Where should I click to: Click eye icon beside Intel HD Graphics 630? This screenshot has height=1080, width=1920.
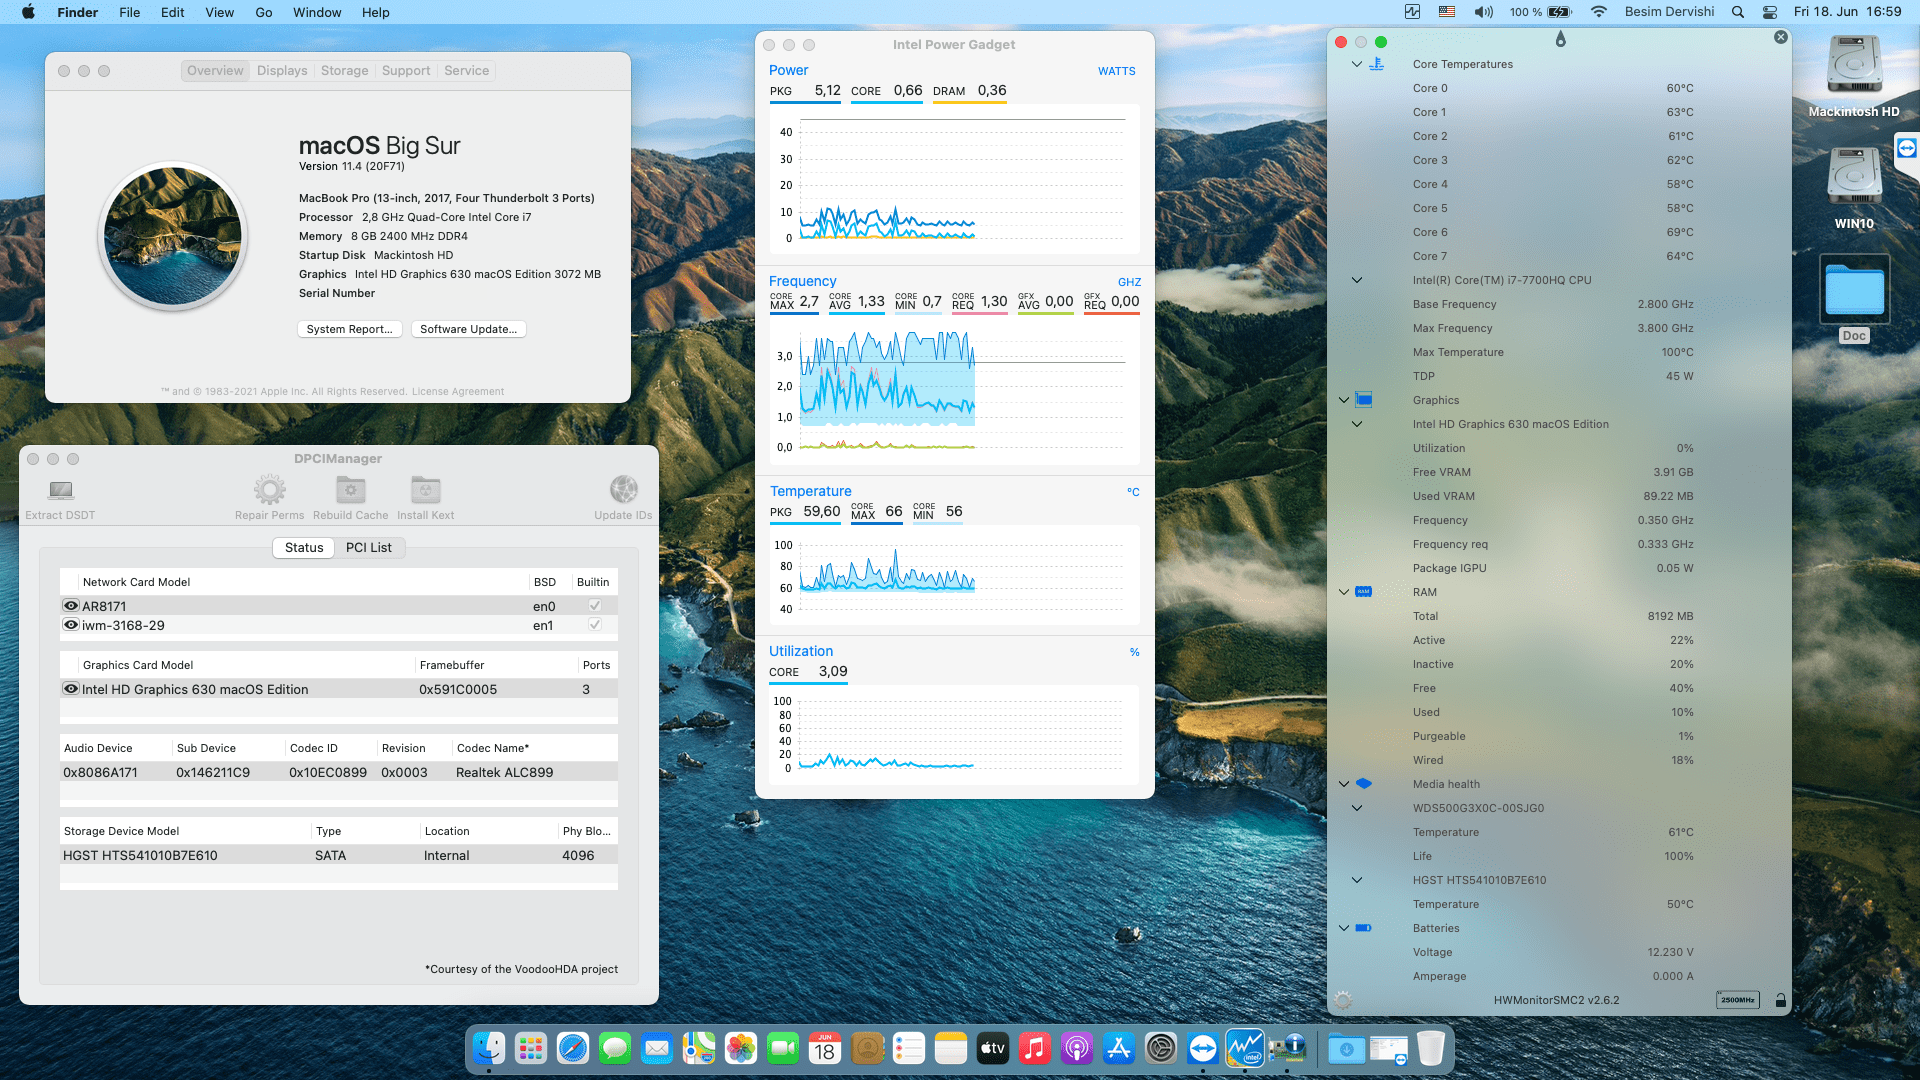click(x=71, y=689)
